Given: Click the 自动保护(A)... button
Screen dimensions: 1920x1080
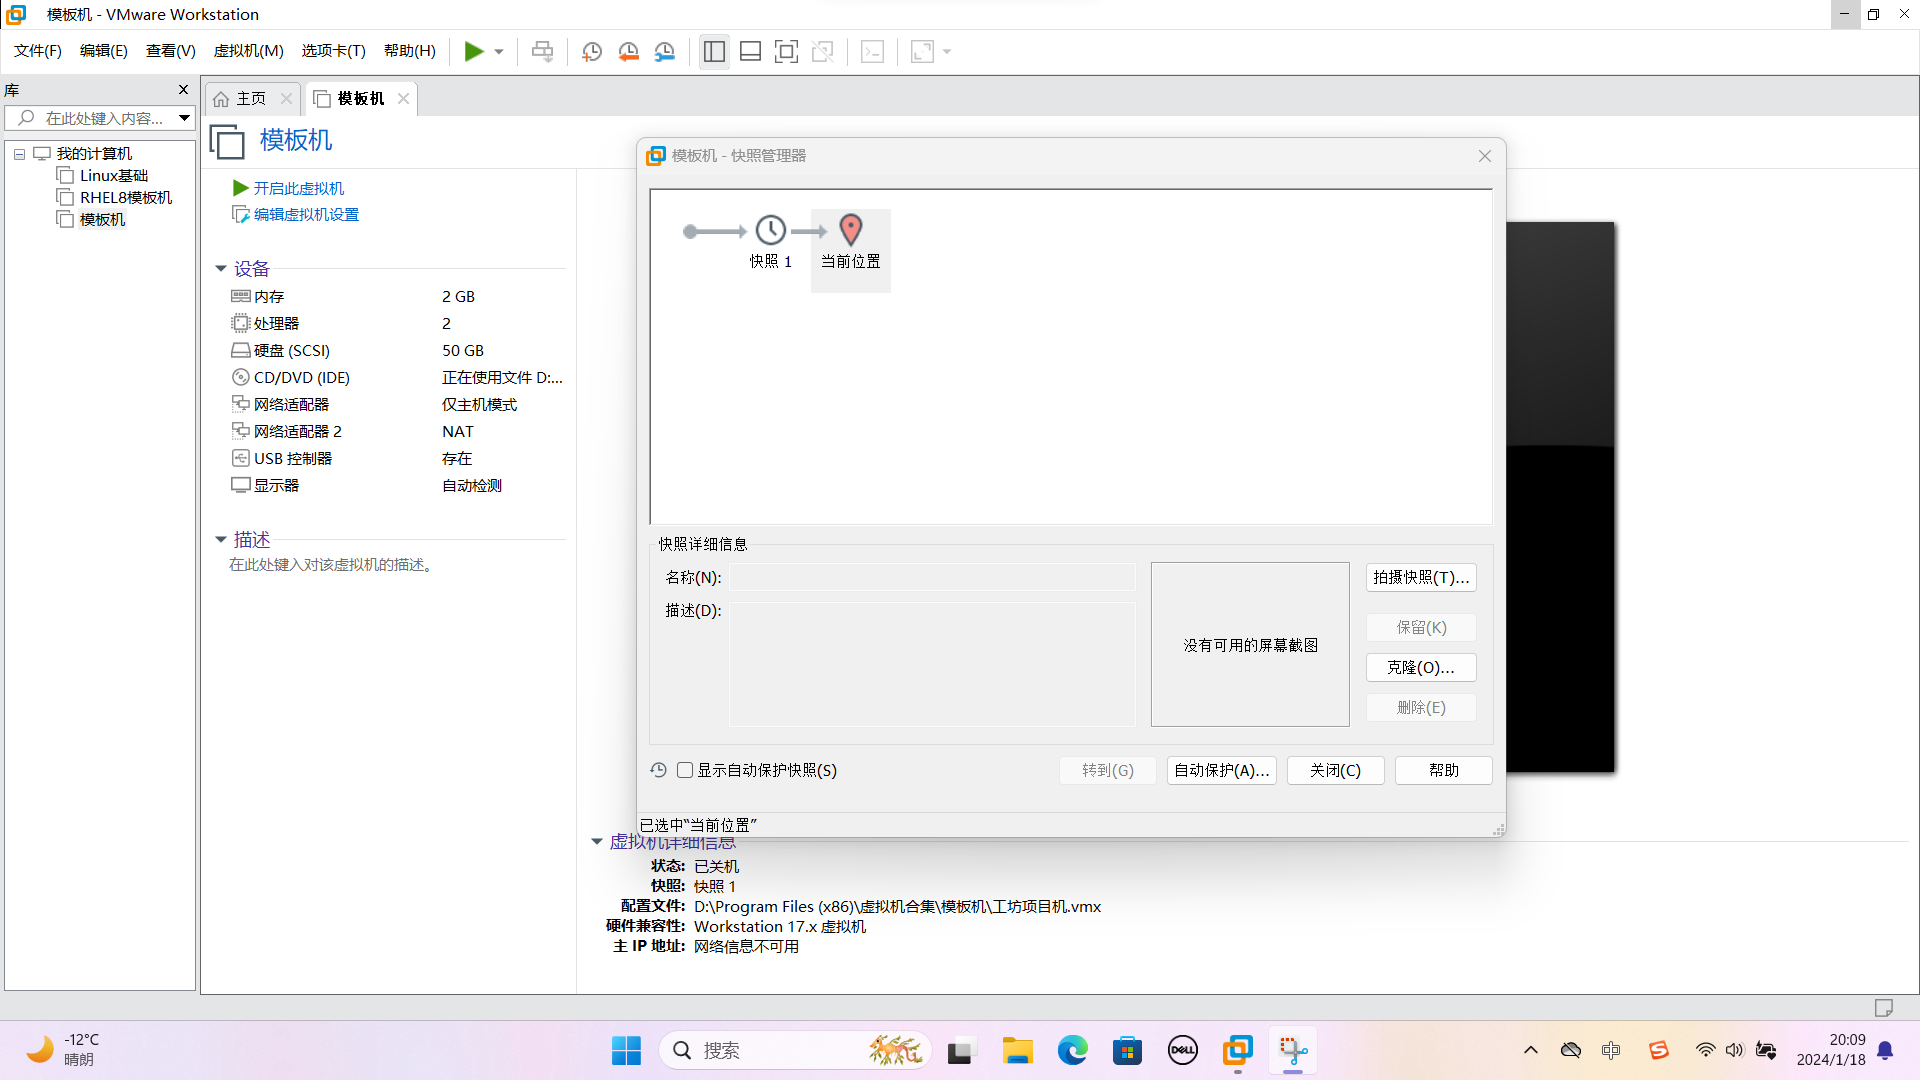Looking at the screenshot, I should 1221,771.
